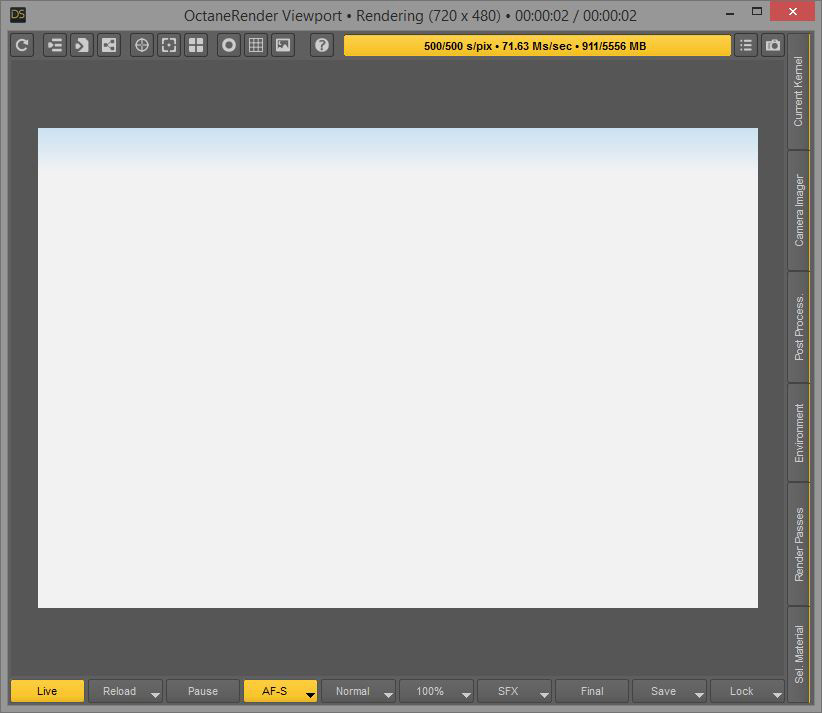The image size is (822, 713).
Task: Click the crosshair focus picker icon
Action: [x=142, y=45]
